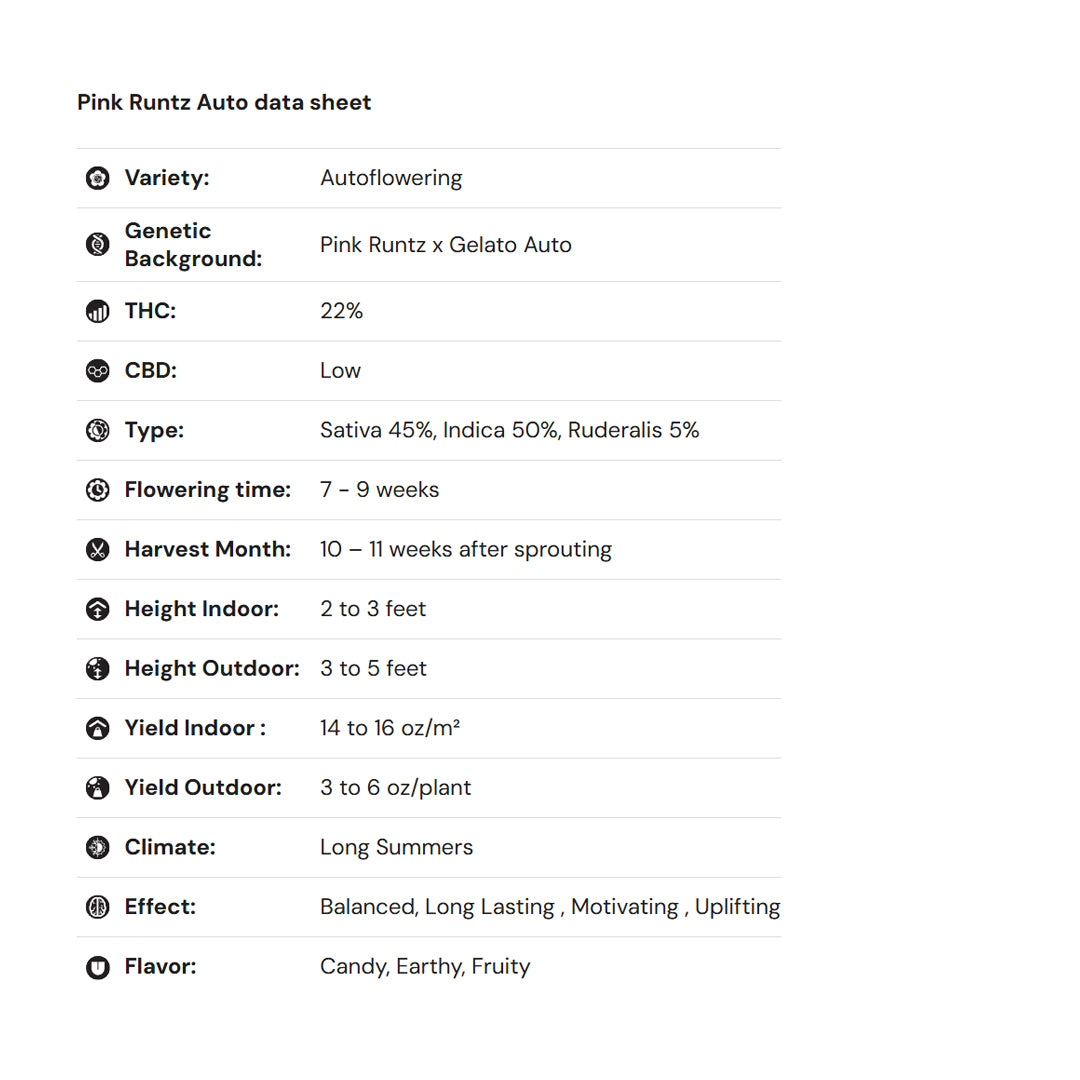Click the Height Indoor house icon

point(97,609)
